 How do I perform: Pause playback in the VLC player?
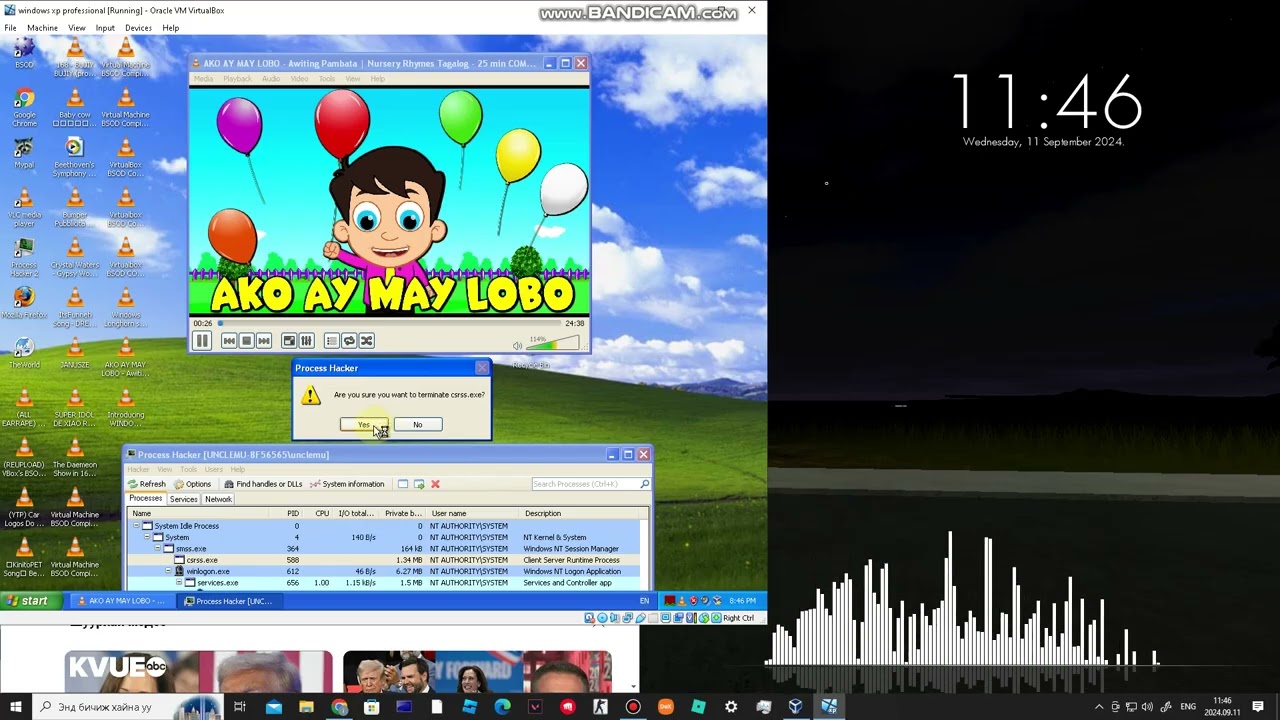[201, 341]
